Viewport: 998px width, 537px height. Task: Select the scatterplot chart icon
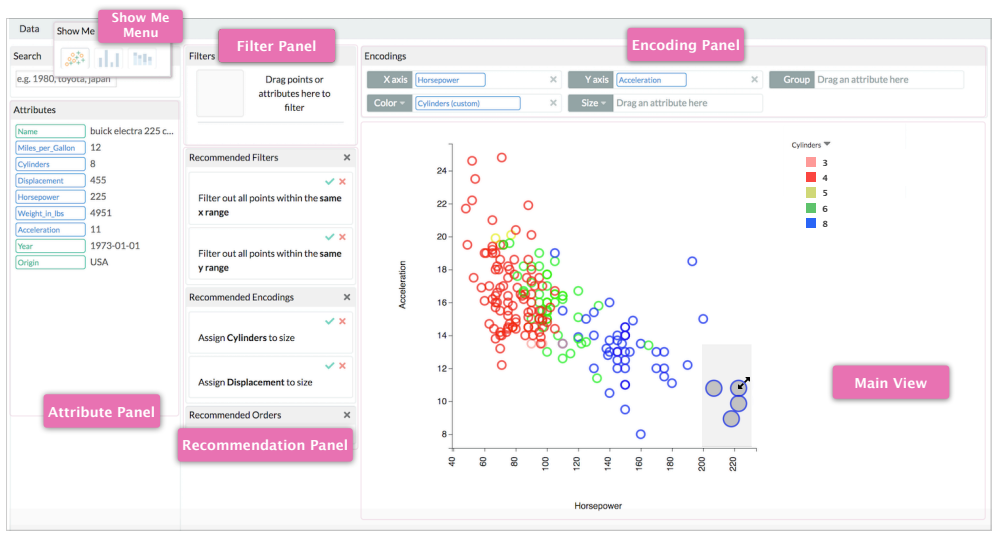tap(74, 59)
